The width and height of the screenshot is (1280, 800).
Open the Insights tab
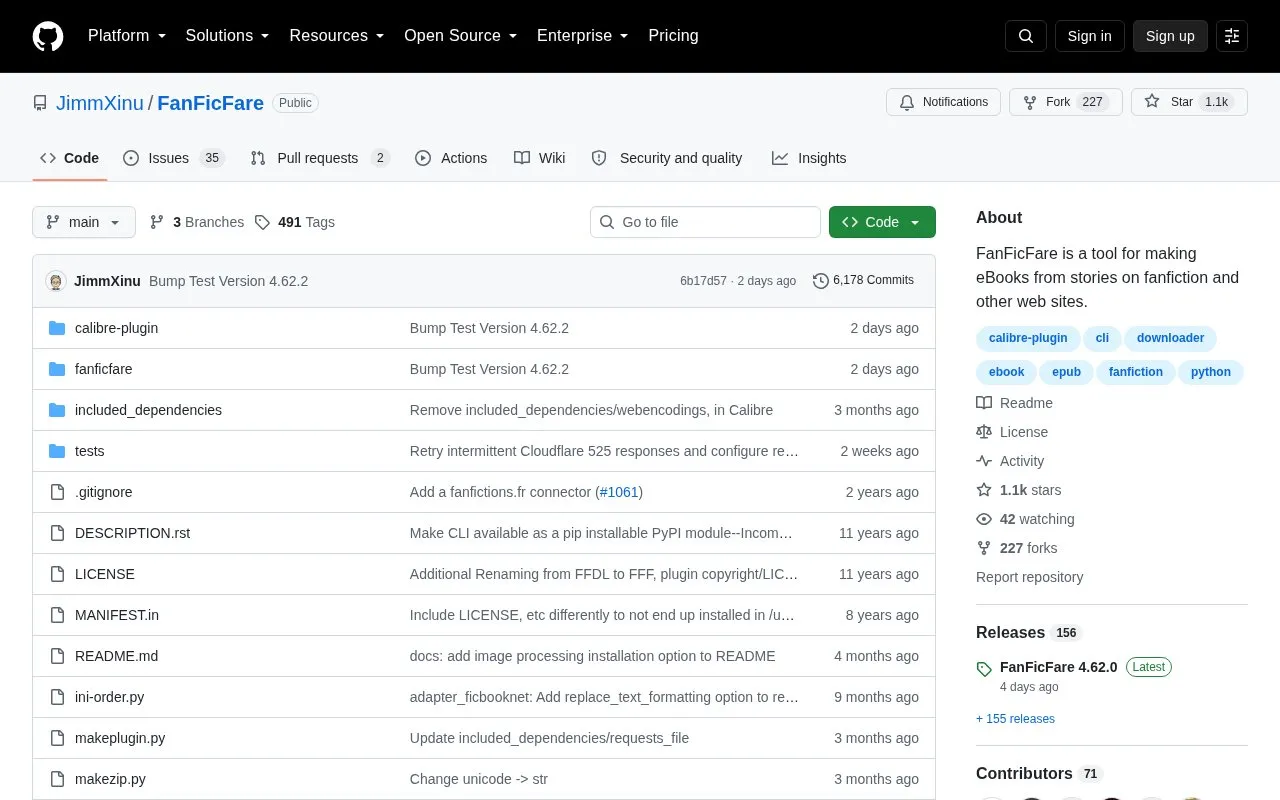pyautogui.click(x=809, y=158)
